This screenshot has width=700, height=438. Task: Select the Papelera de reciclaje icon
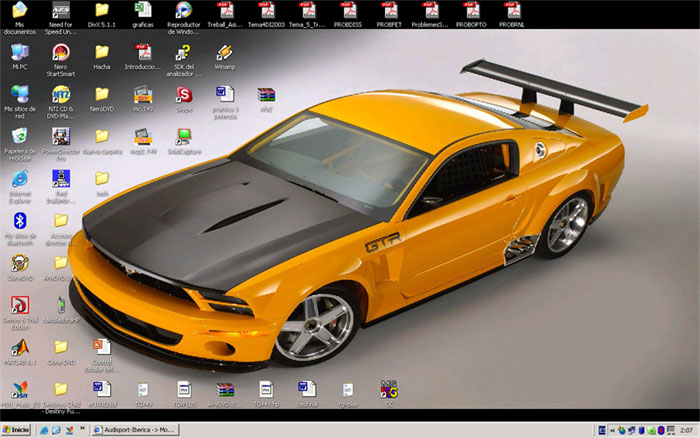[20, 137]
